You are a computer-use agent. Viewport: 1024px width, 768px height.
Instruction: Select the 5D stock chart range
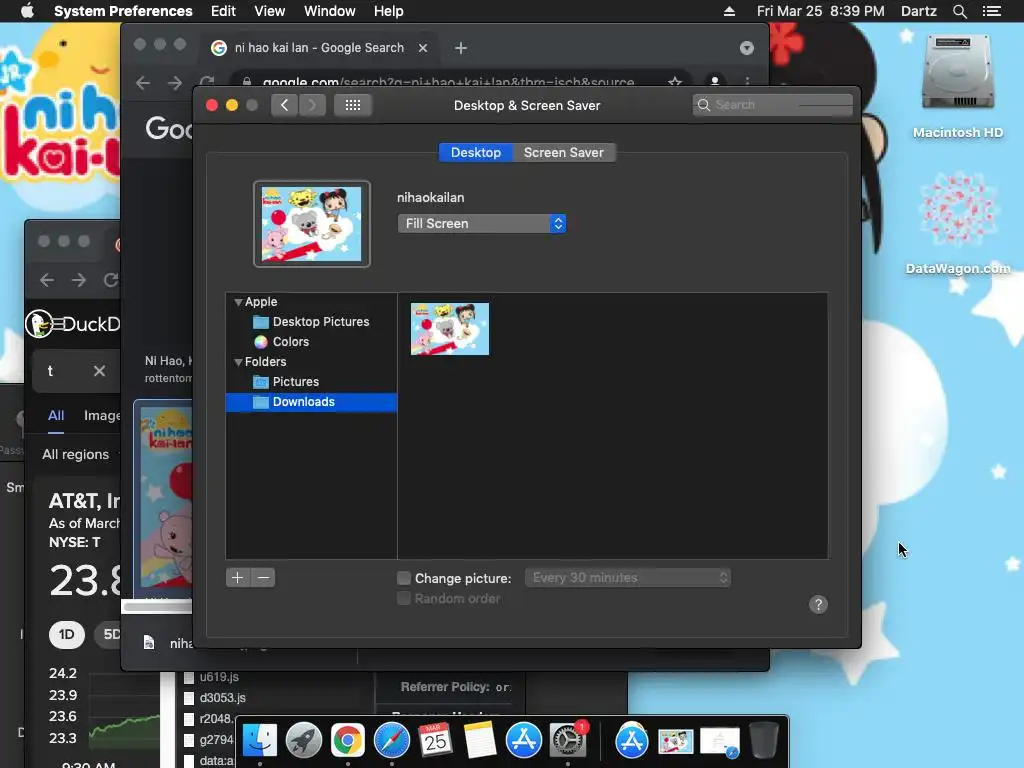(x=109, y=635)
